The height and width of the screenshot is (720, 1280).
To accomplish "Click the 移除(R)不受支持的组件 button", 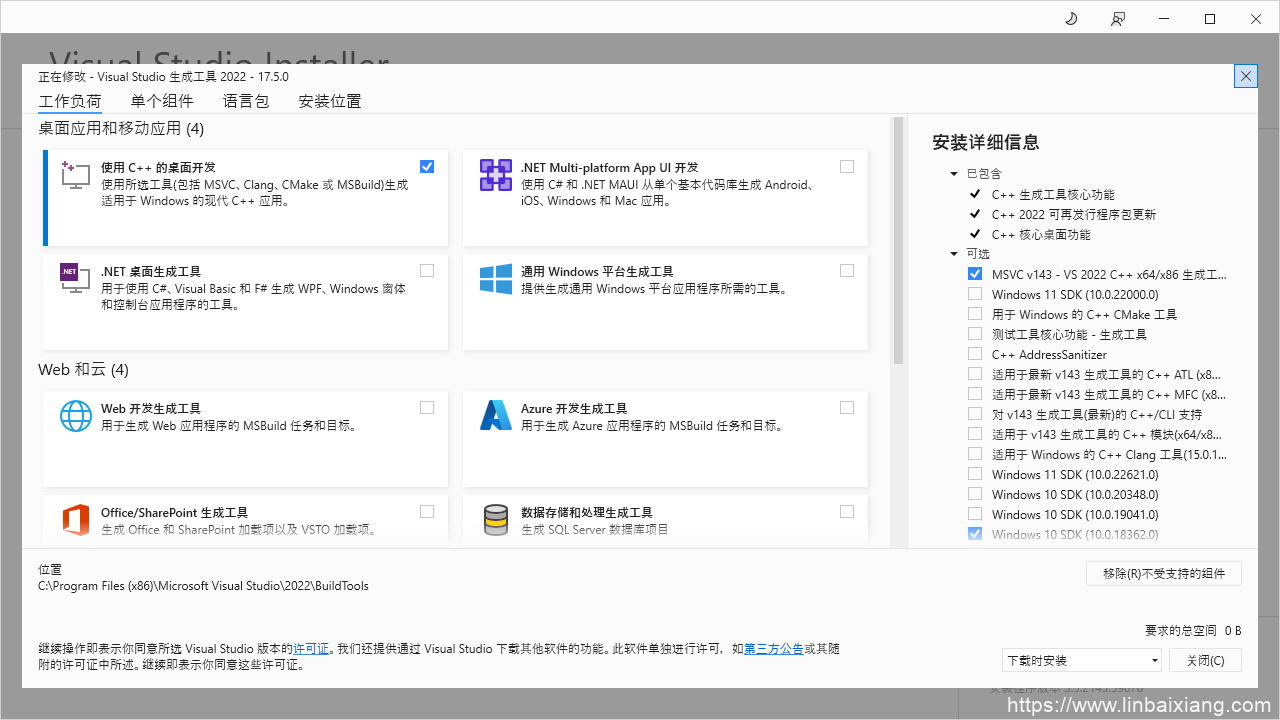I will (1163, 573).
